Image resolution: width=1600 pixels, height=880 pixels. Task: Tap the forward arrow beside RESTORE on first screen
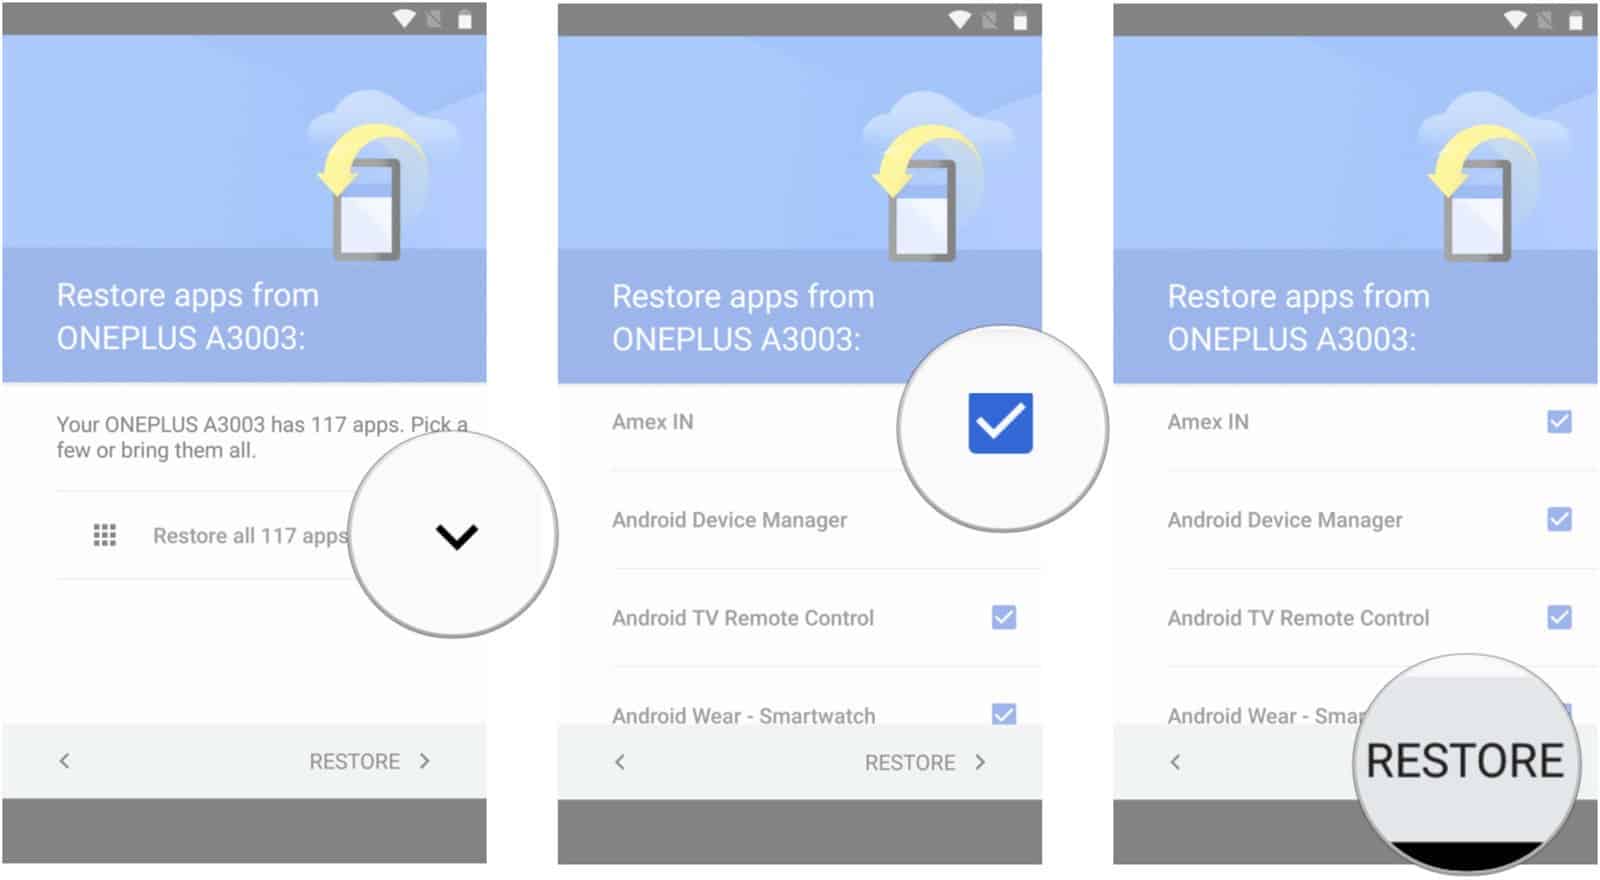click(425, 761)
